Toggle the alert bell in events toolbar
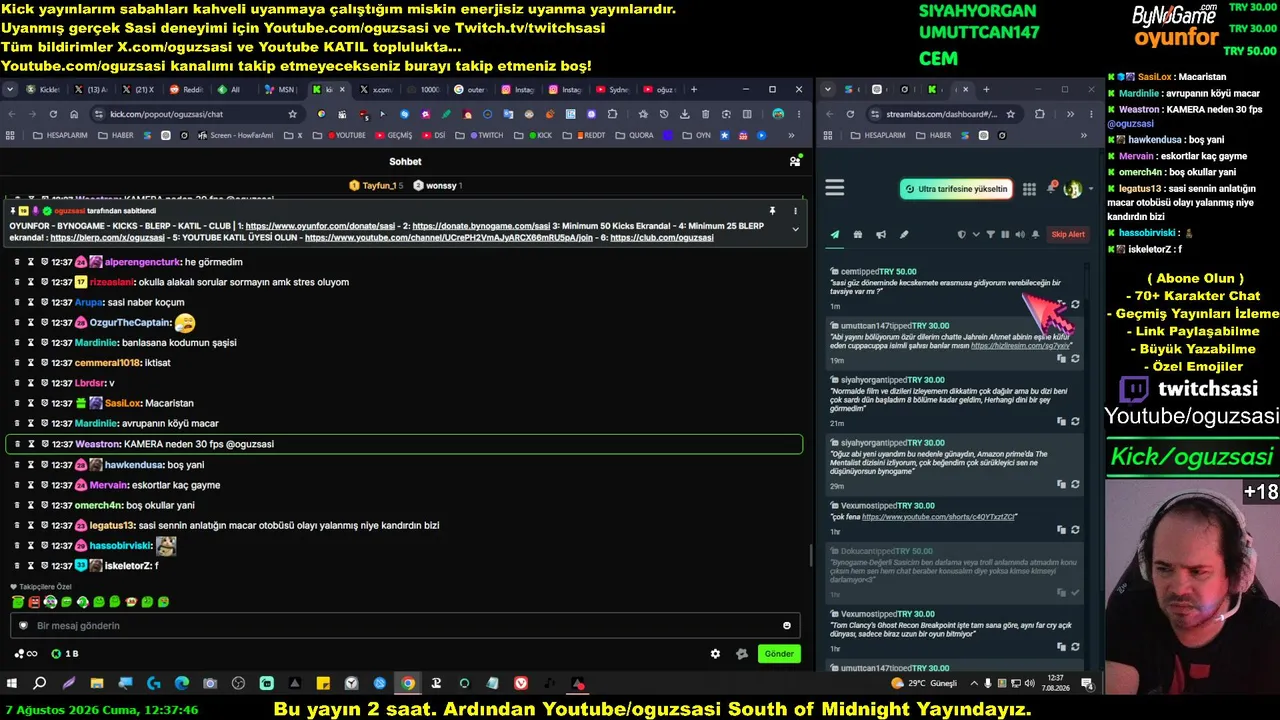 tap(1035, 235)
